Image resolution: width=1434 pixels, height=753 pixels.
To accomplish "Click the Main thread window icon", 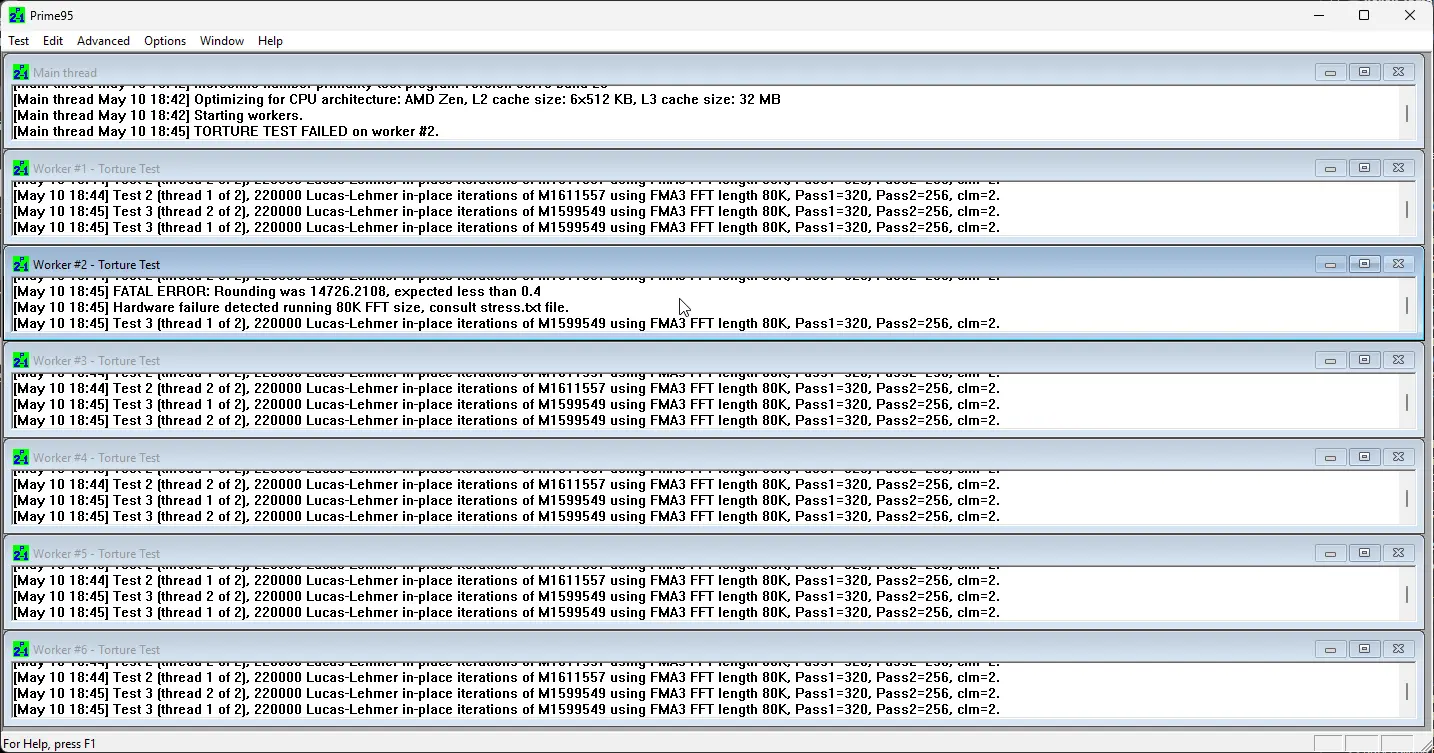I will pos(21,72).
